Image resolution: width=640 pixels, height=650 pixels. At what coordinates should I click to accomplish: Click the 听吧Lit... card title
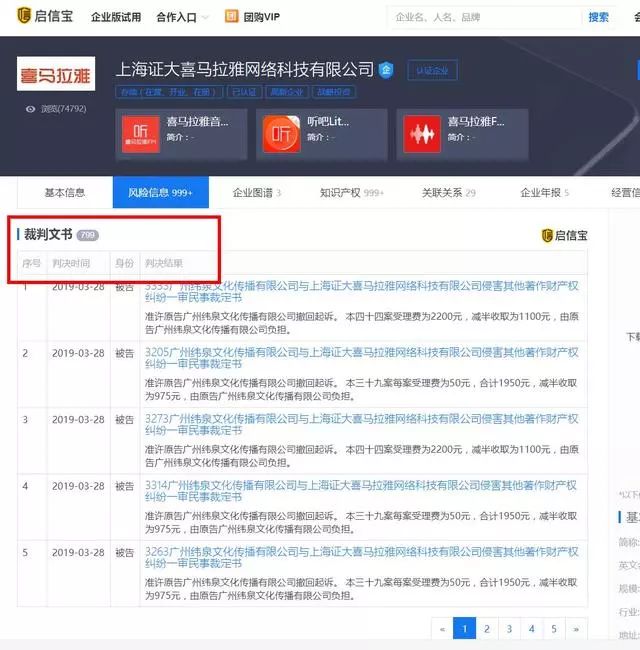click(x=328, y=122)
